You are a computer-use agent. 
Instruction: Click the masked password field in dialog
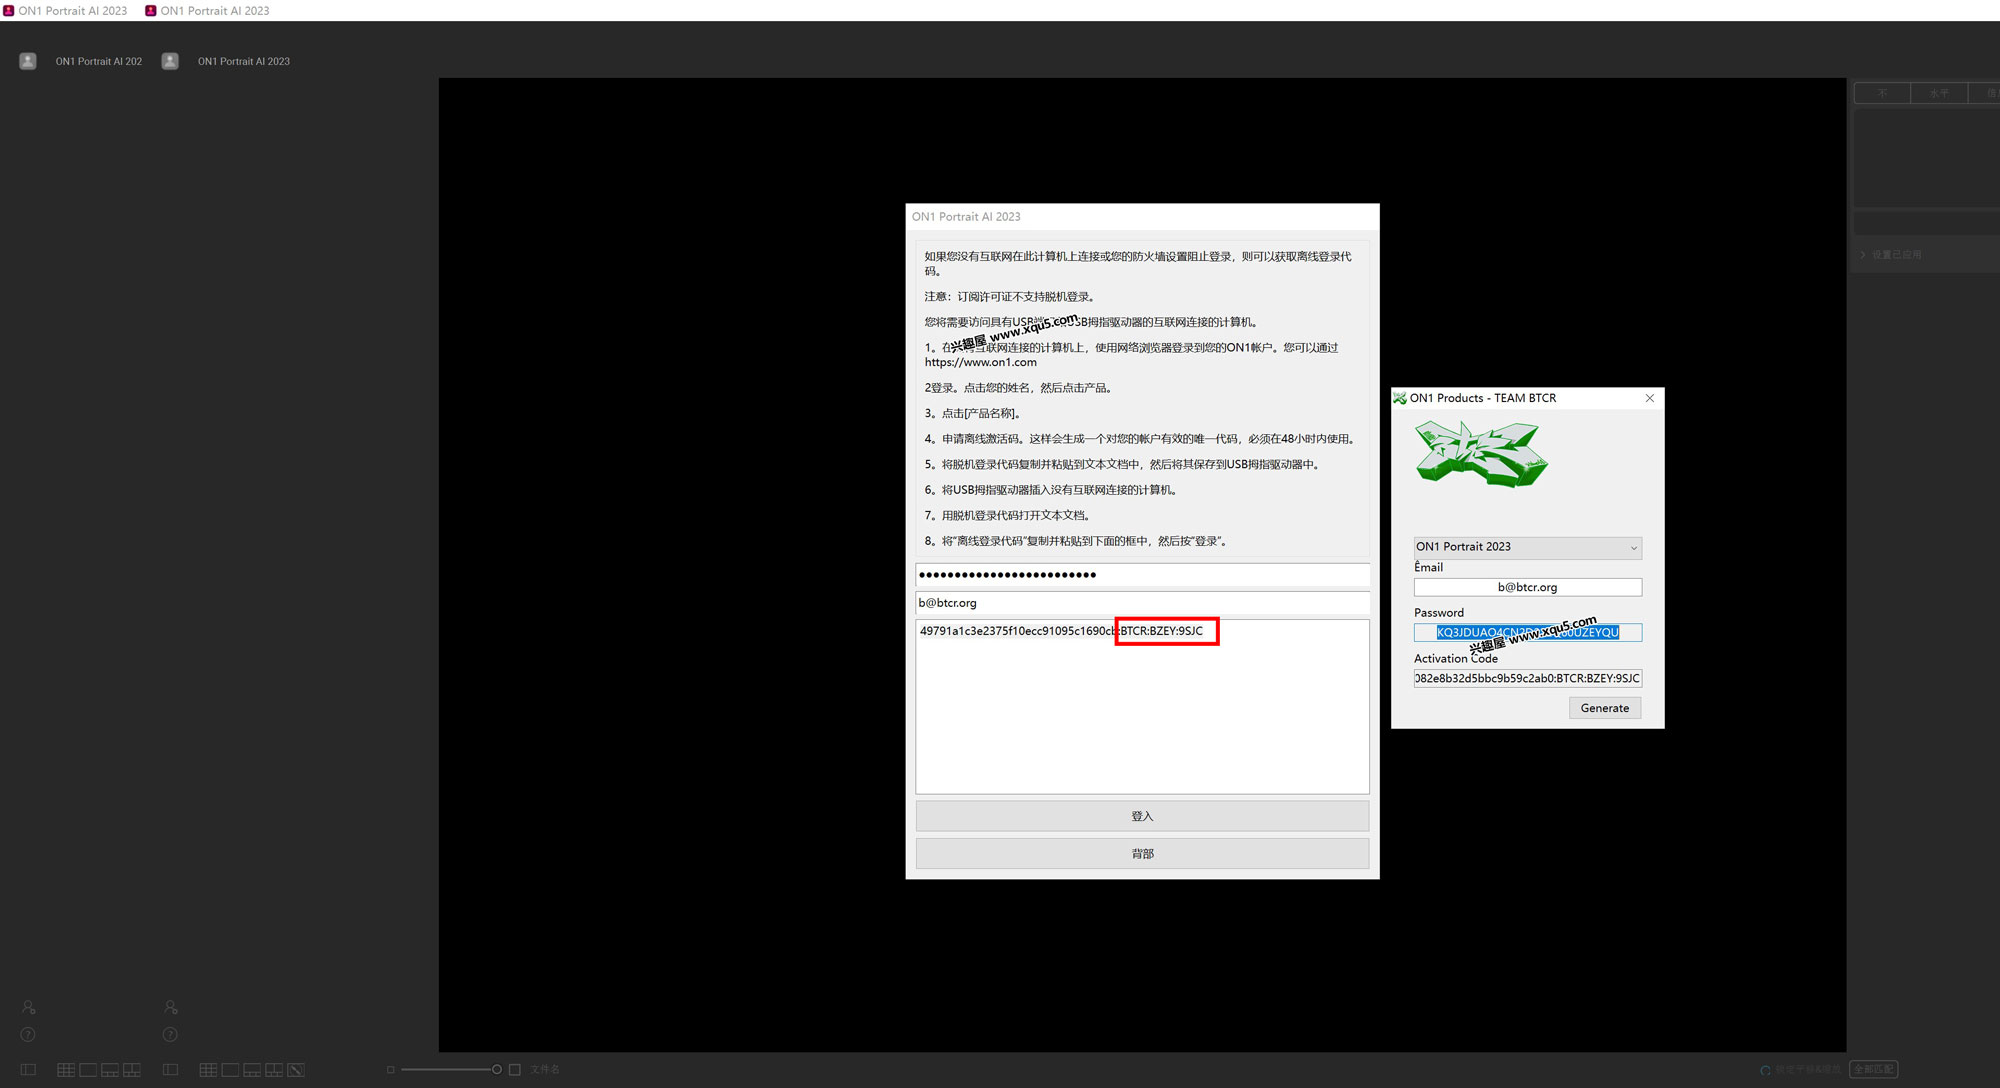click(1142, 575)
